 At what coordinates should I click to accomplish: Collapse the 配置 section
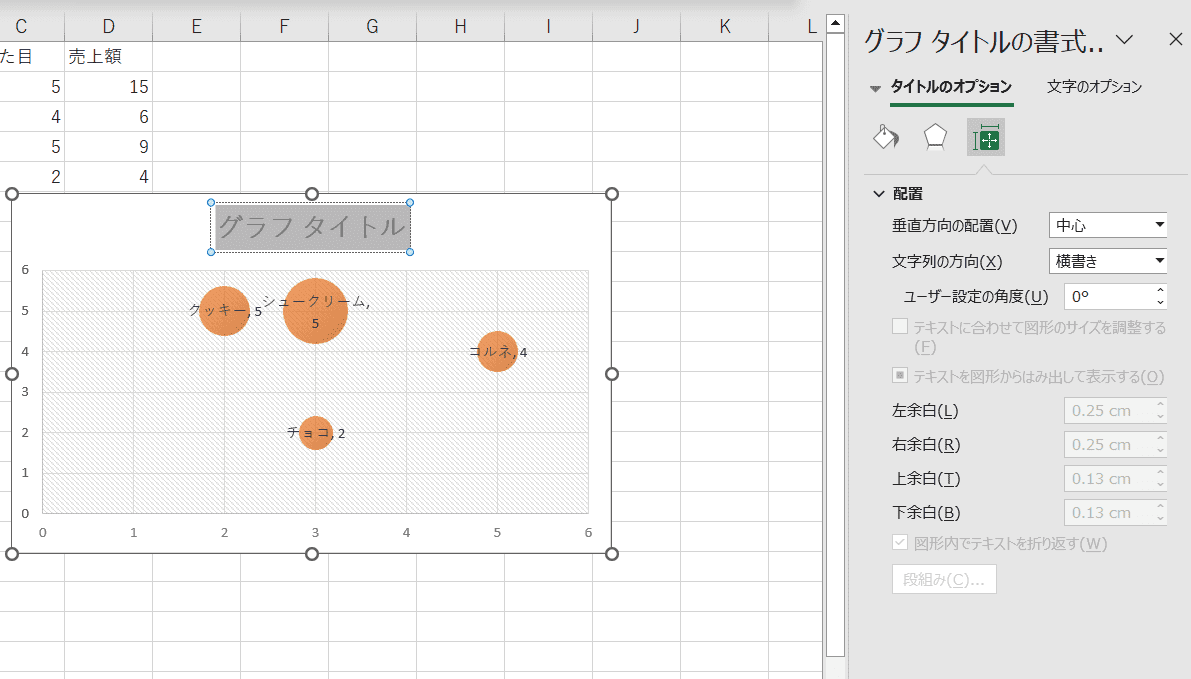[879, 194]
